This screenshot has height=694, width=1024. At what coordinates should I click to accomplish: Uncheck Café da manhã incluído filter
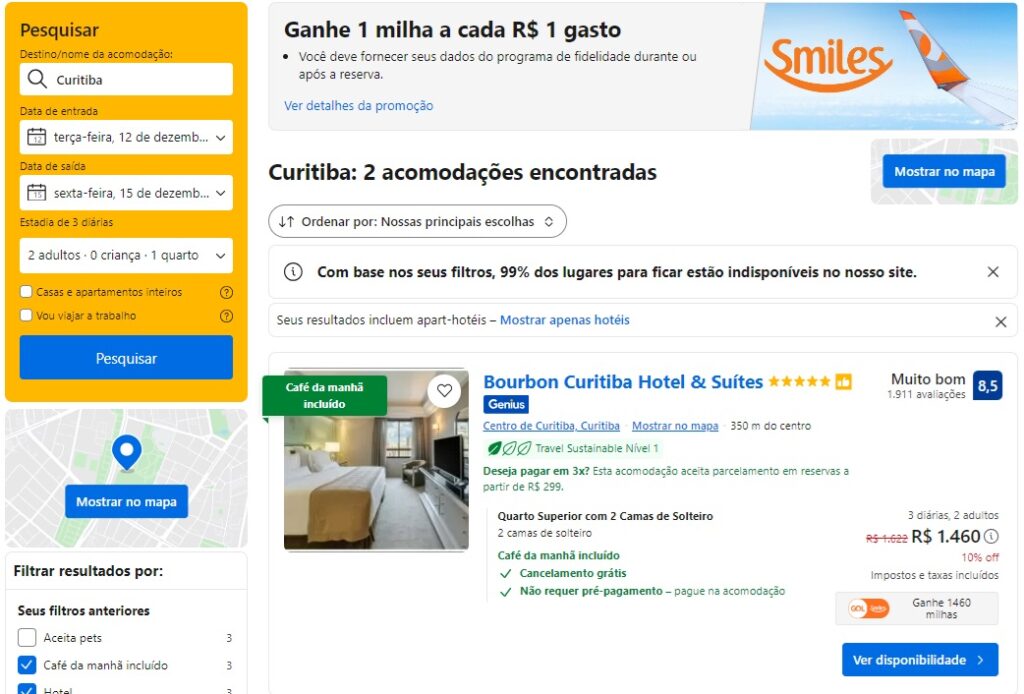pos(27,665)
